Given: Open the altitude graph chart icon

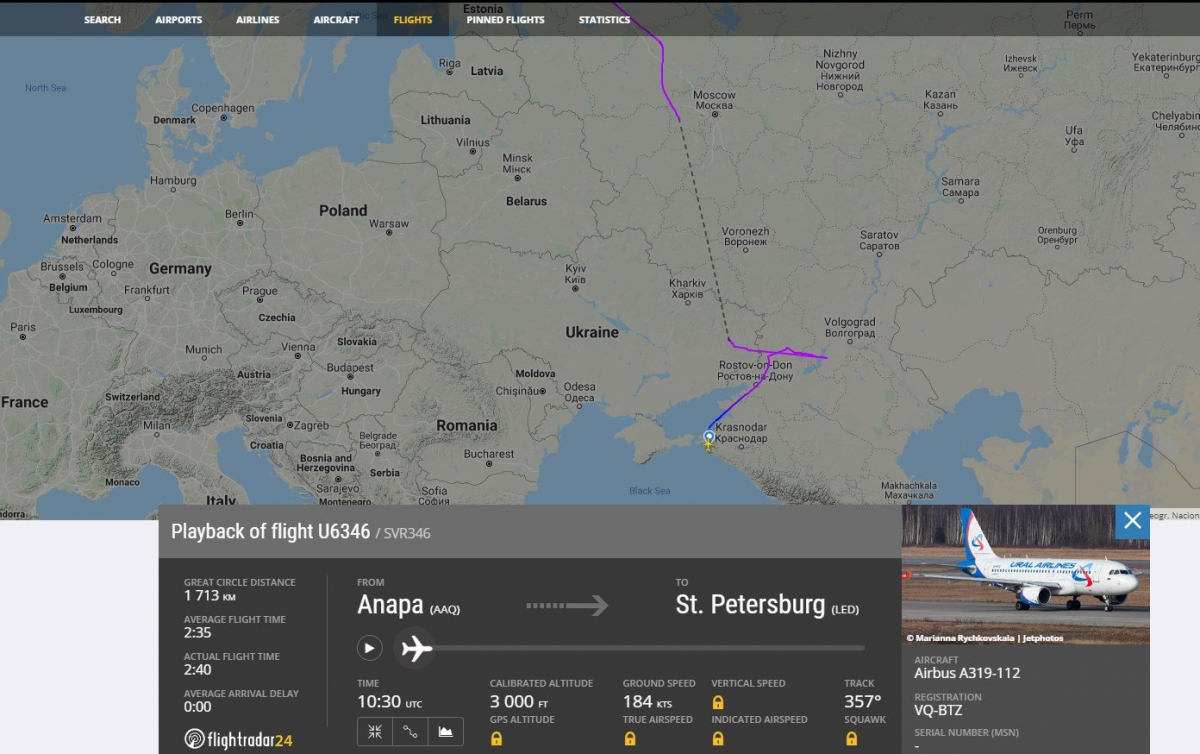Looking at the screenshot, I should tap(446, 731).
